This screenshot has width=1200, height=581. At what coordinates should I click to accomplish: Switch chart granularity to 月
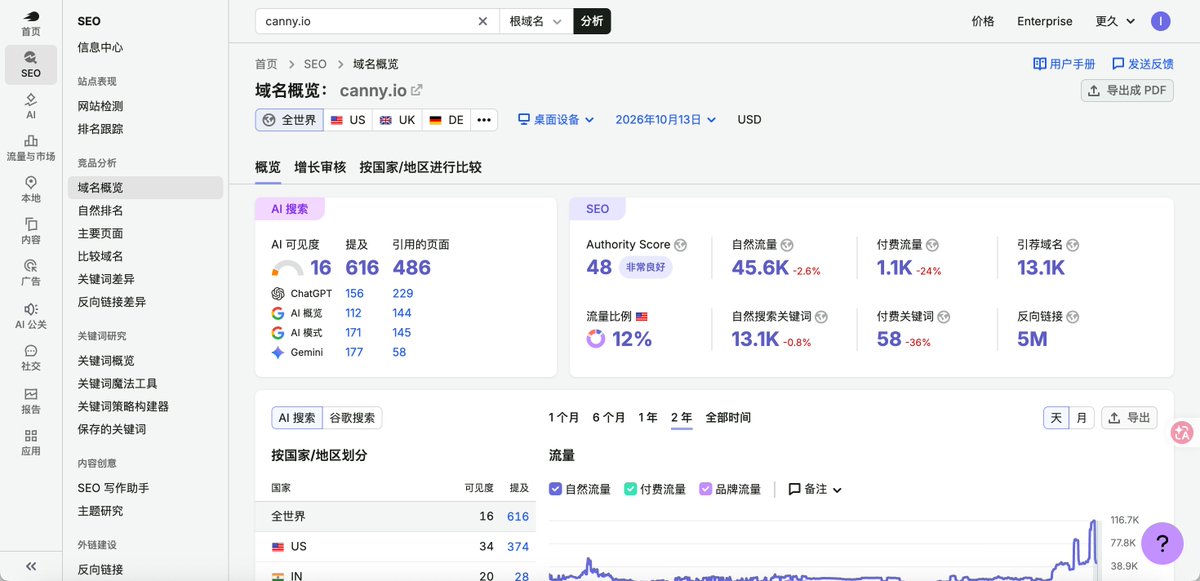click(1081, 418)
